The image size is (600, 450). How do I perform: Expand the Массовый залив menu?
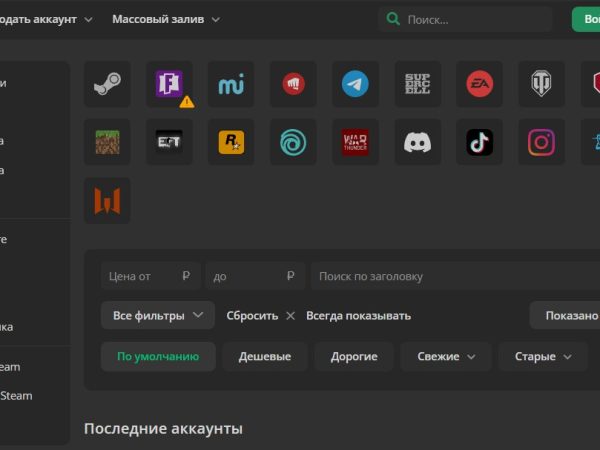click(x=166, y=19)
